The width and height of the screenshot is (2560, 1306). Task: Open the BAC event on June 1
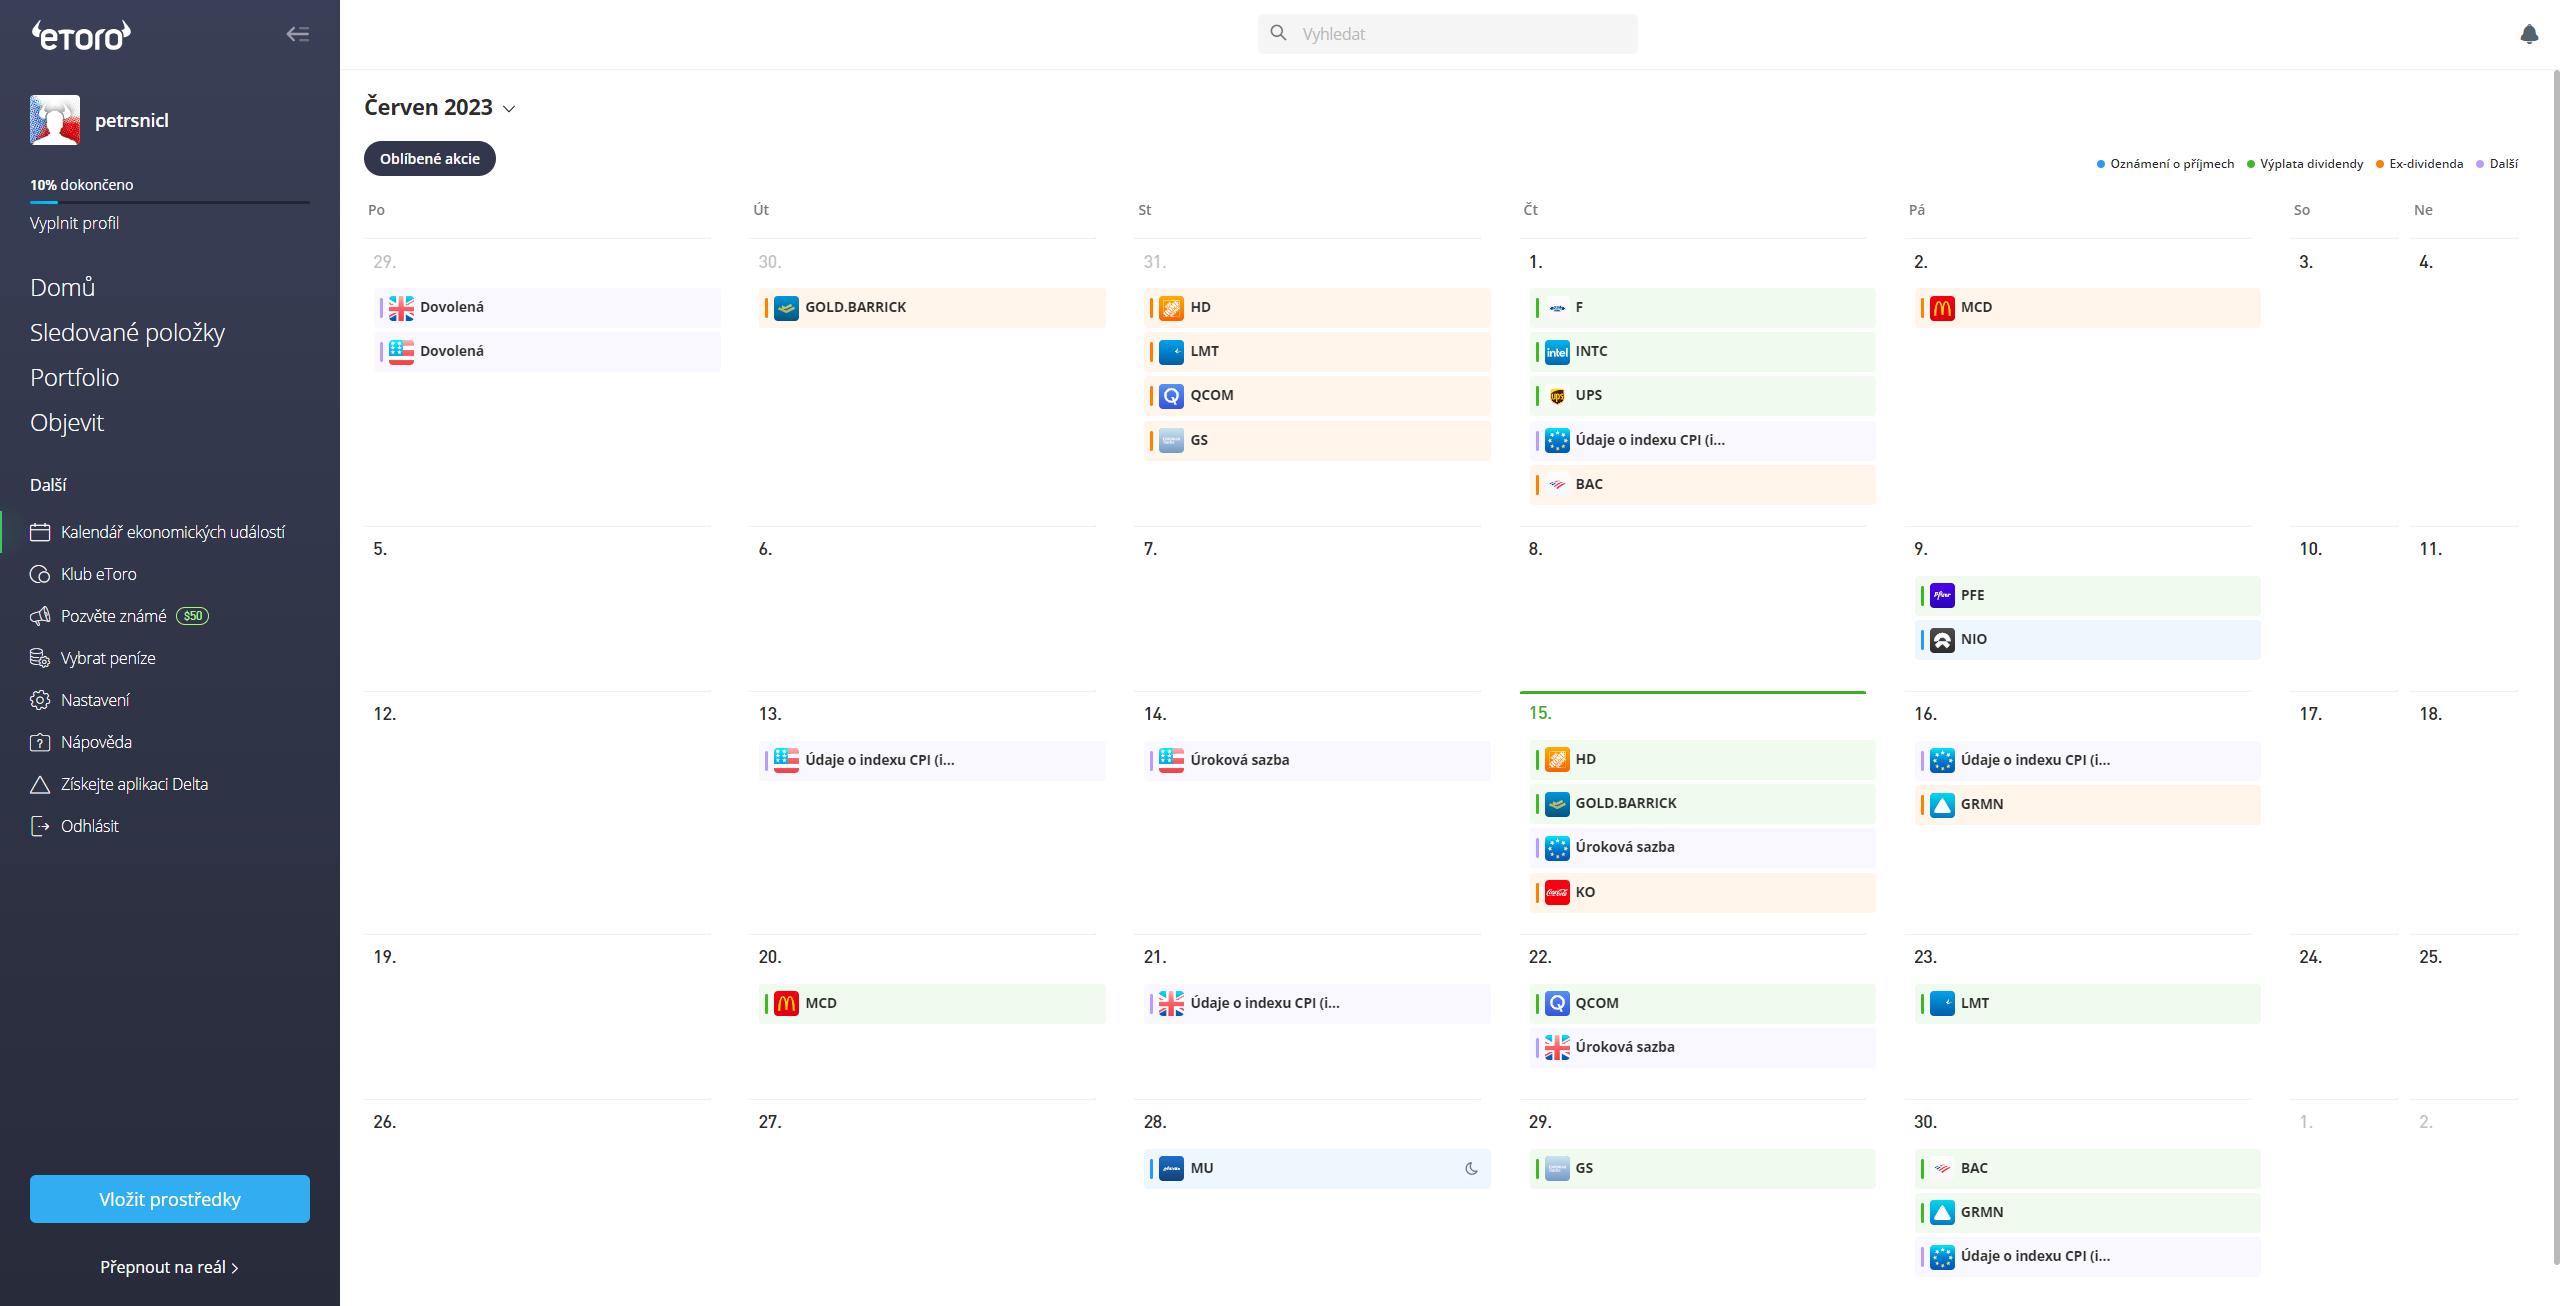(x=1702, y=485)
